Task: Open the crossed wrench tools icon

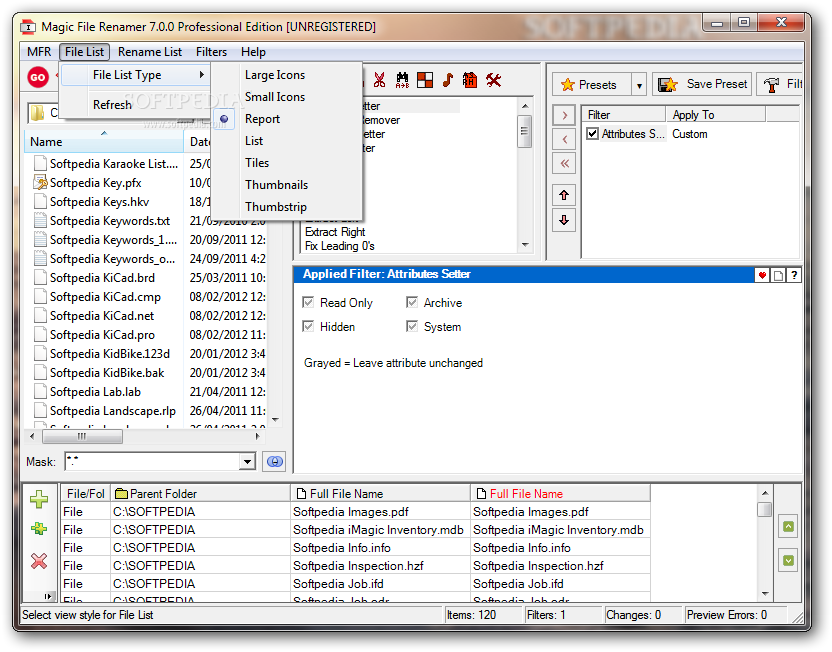Action: 493,80
